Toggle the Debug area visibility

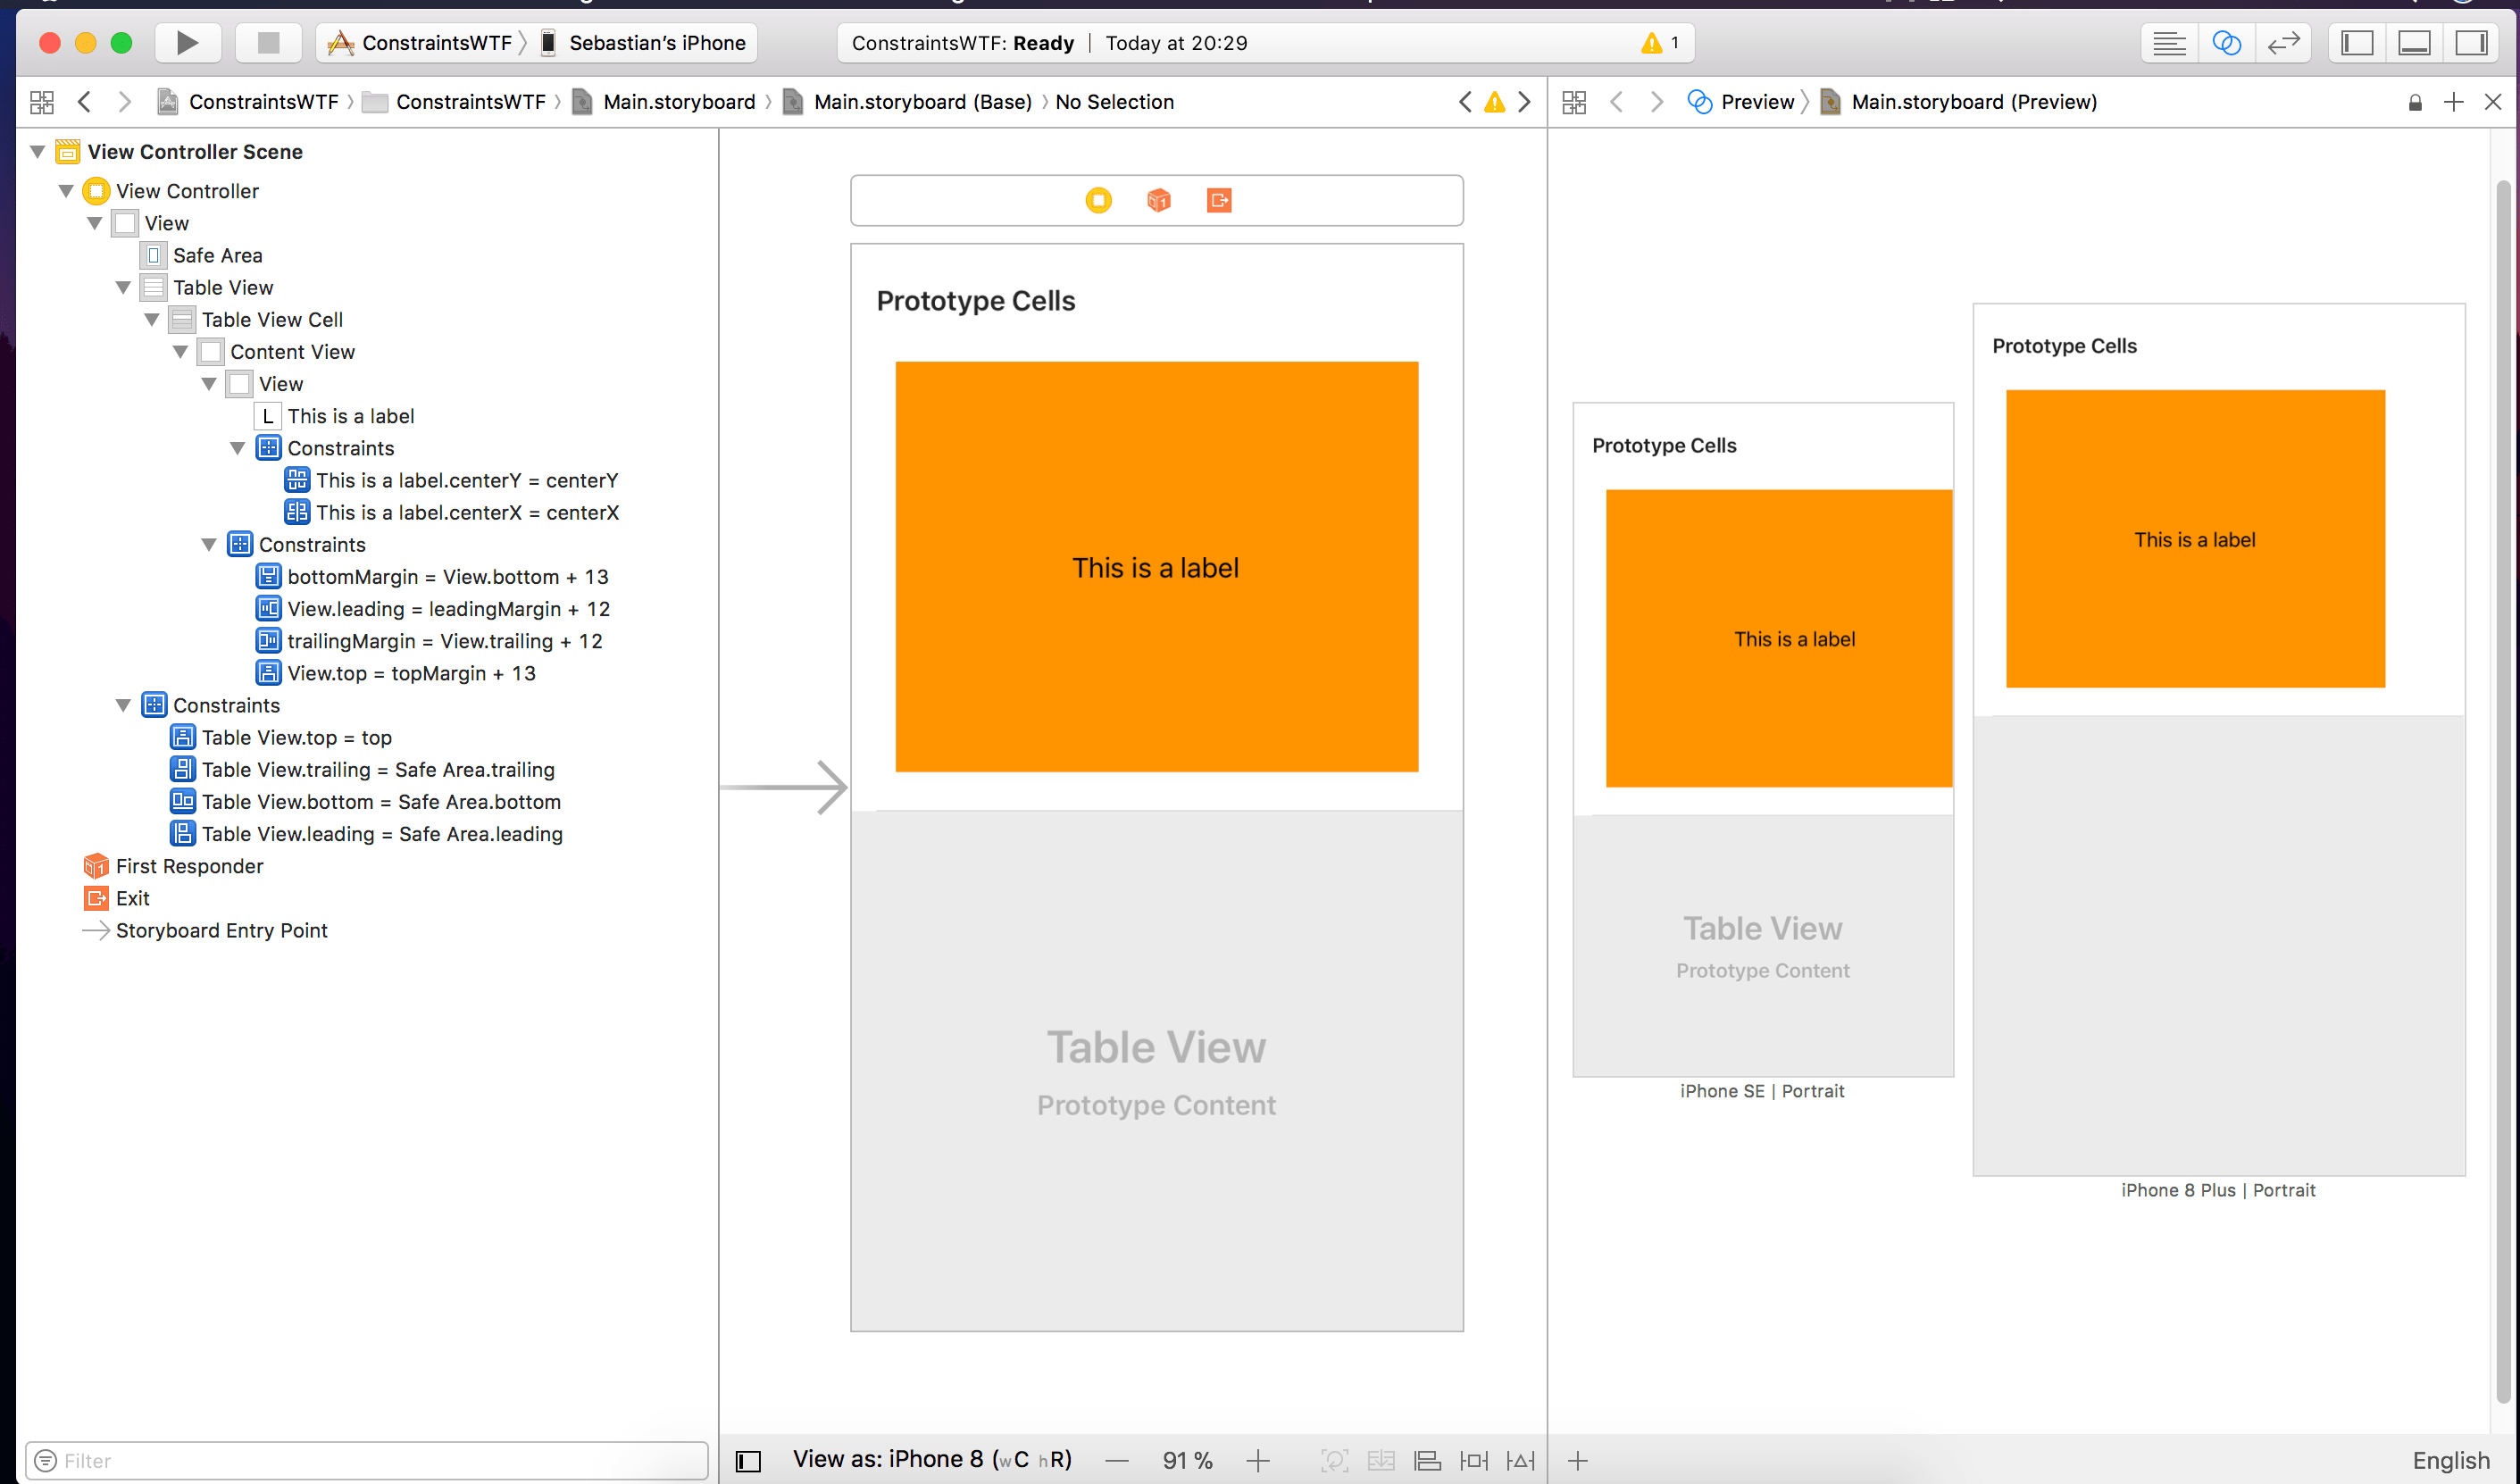coord(2413,42)
